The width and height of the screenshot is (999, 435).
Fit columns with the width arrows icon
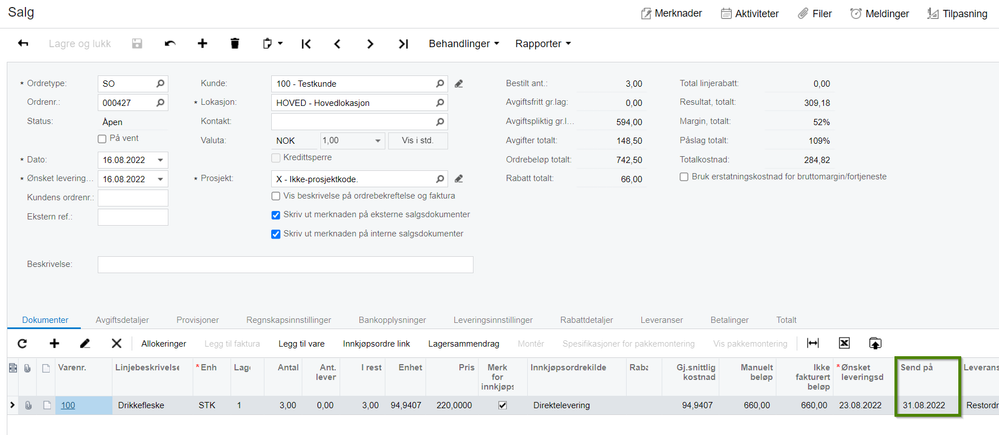pyautogui.click(x=813, y=343)
